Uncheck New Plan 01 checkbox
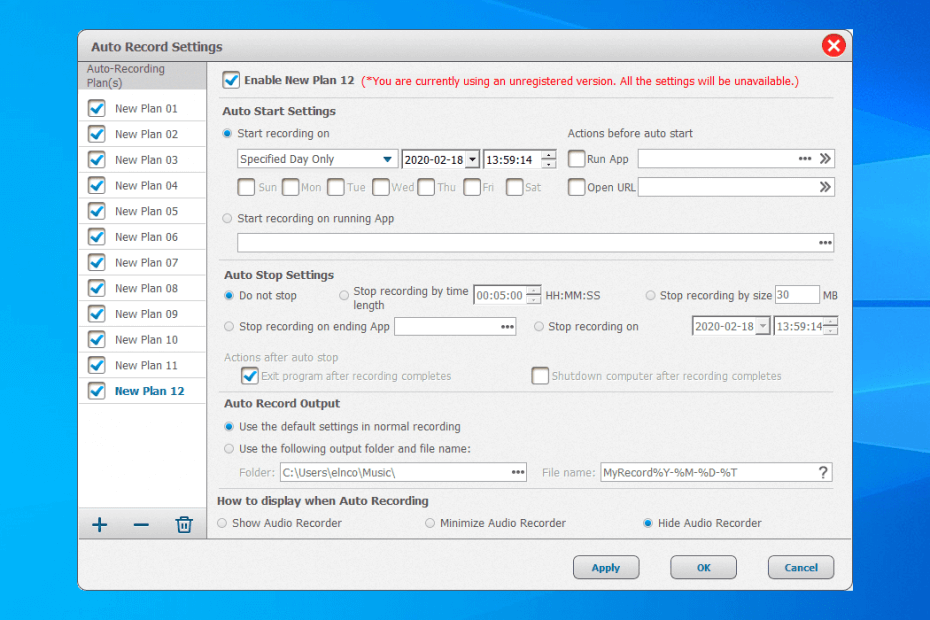The height and width of the screenshot is (620, 930). [x=96, y=109]
